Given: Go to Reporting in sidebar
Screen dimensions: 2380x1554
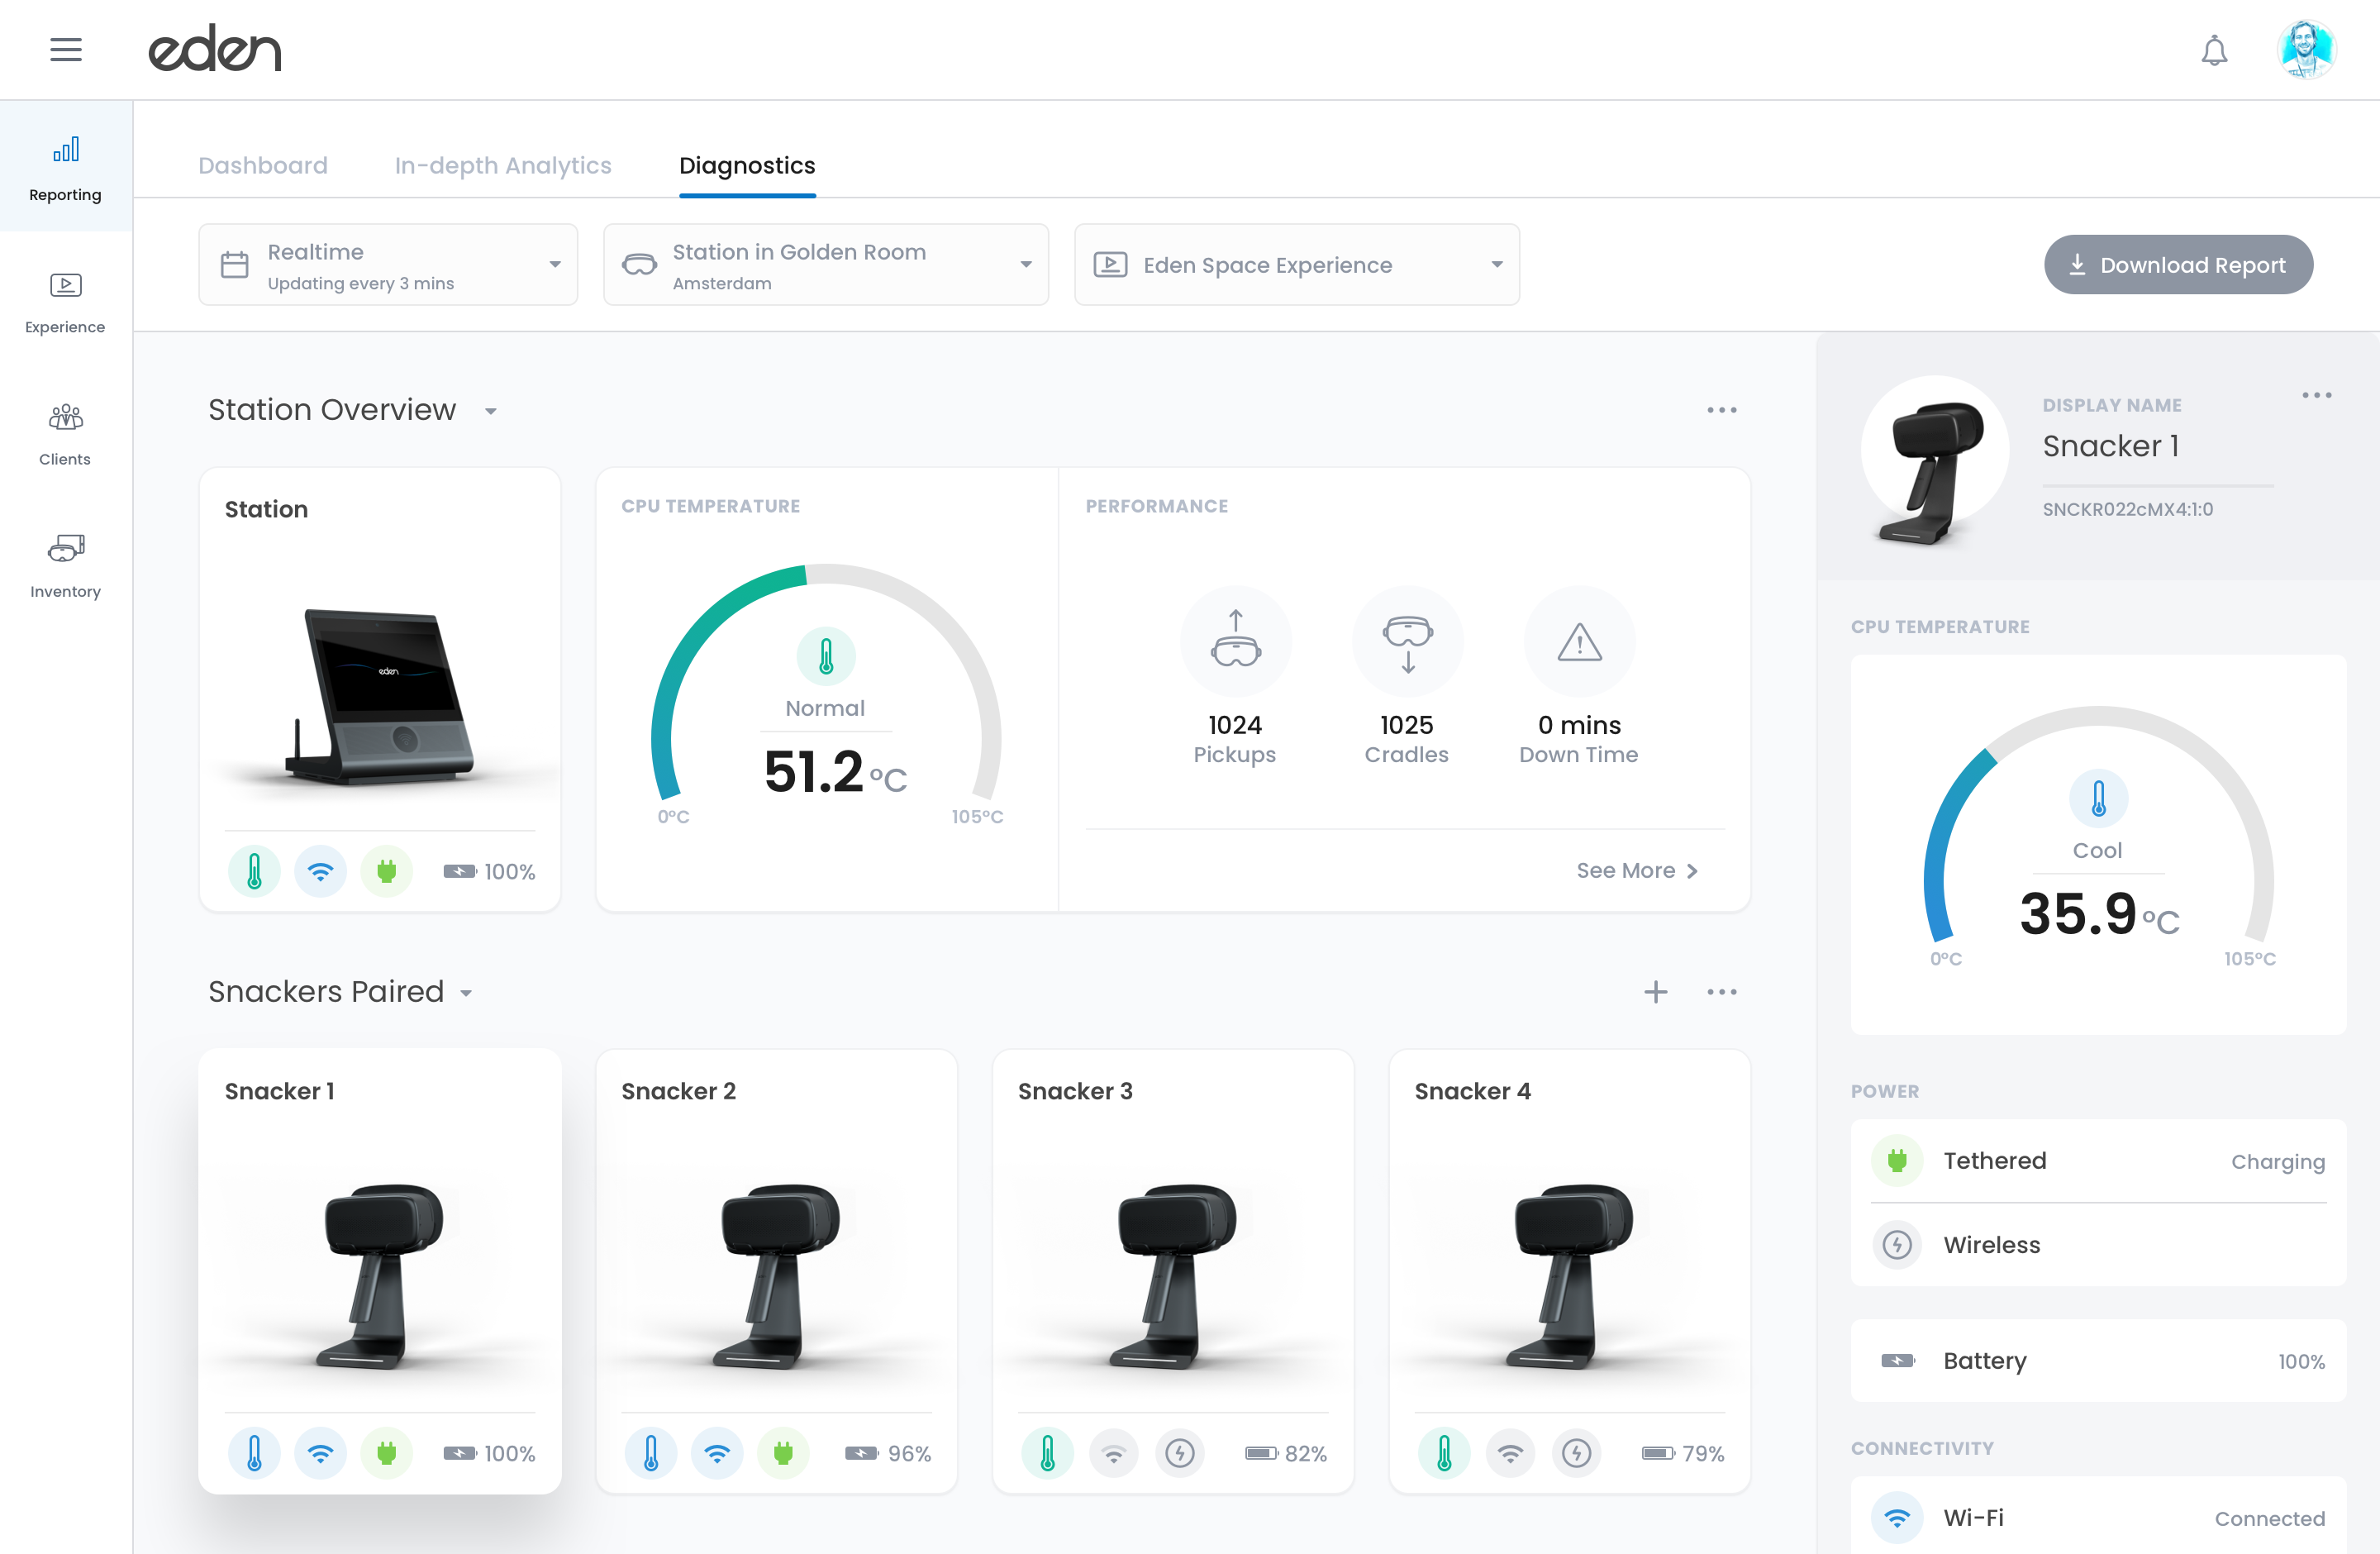Looking at the screenshot, I should coord(66,167).
